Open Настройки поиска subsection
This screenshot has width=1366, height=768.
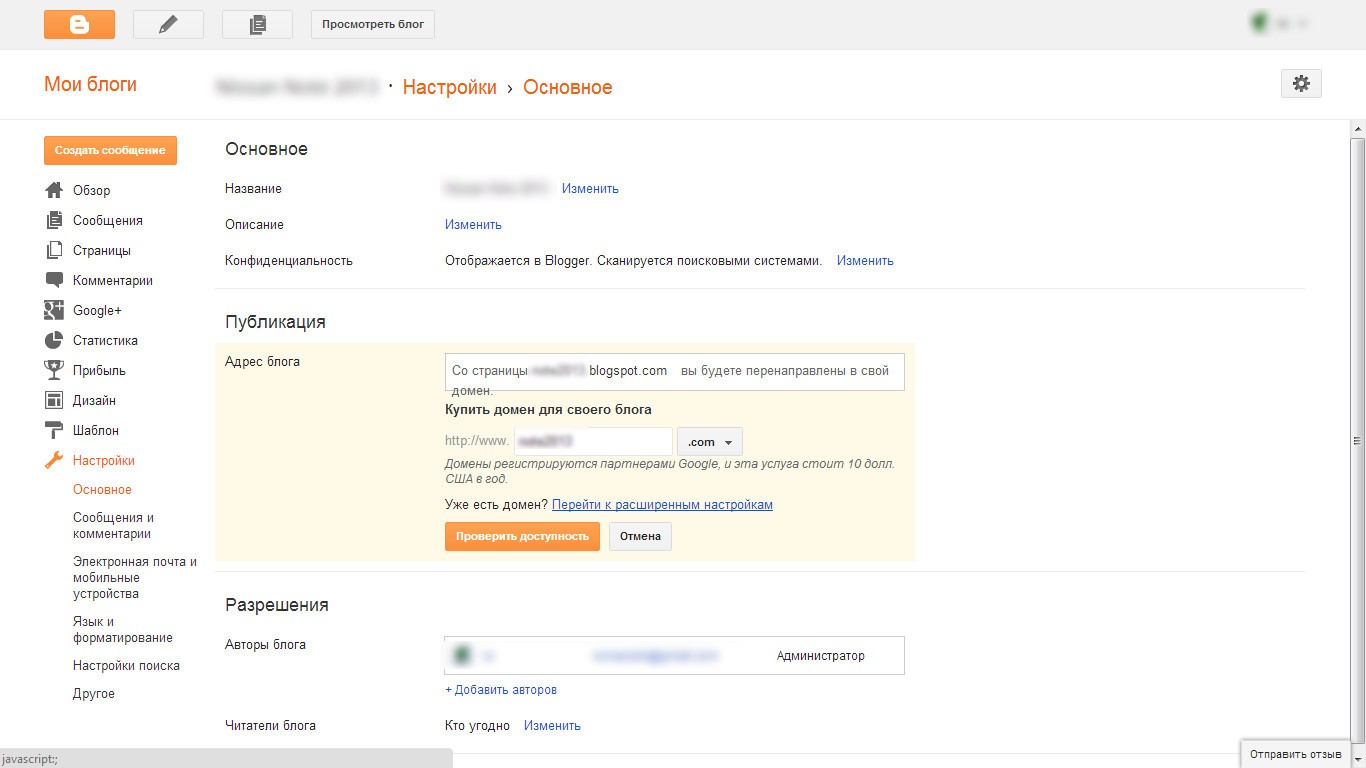(126, 666)
